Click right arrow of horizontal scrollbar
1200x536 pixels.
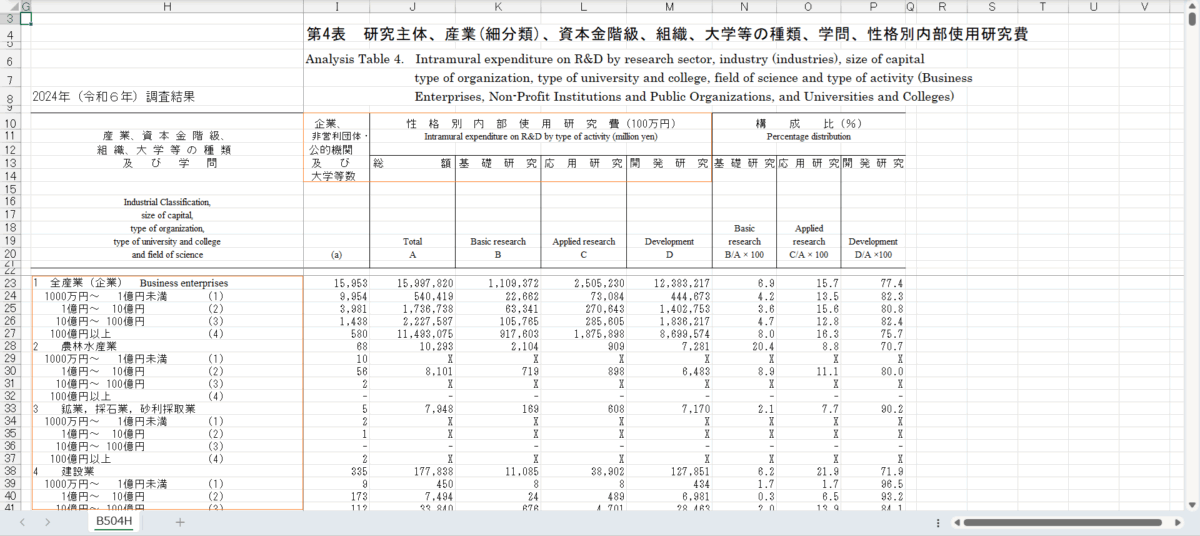pos(1190,522)
